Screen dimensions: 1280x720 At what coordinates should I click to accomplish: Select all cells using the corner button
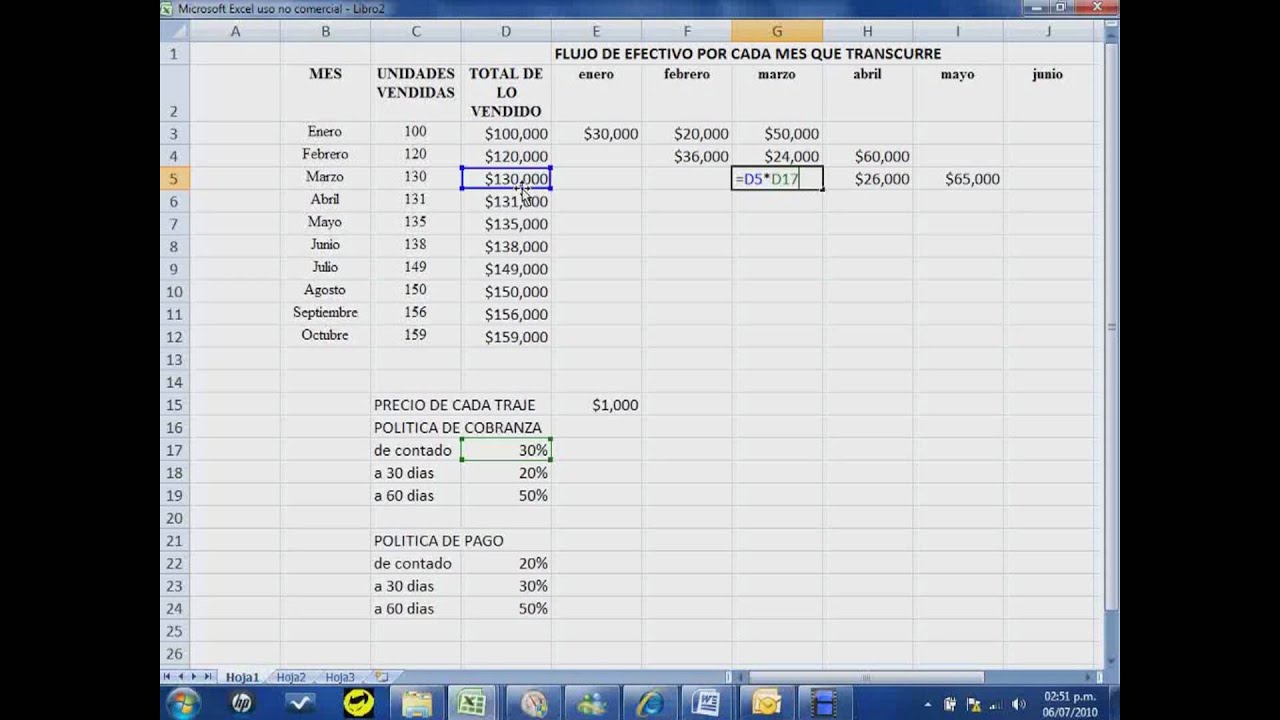175,32
